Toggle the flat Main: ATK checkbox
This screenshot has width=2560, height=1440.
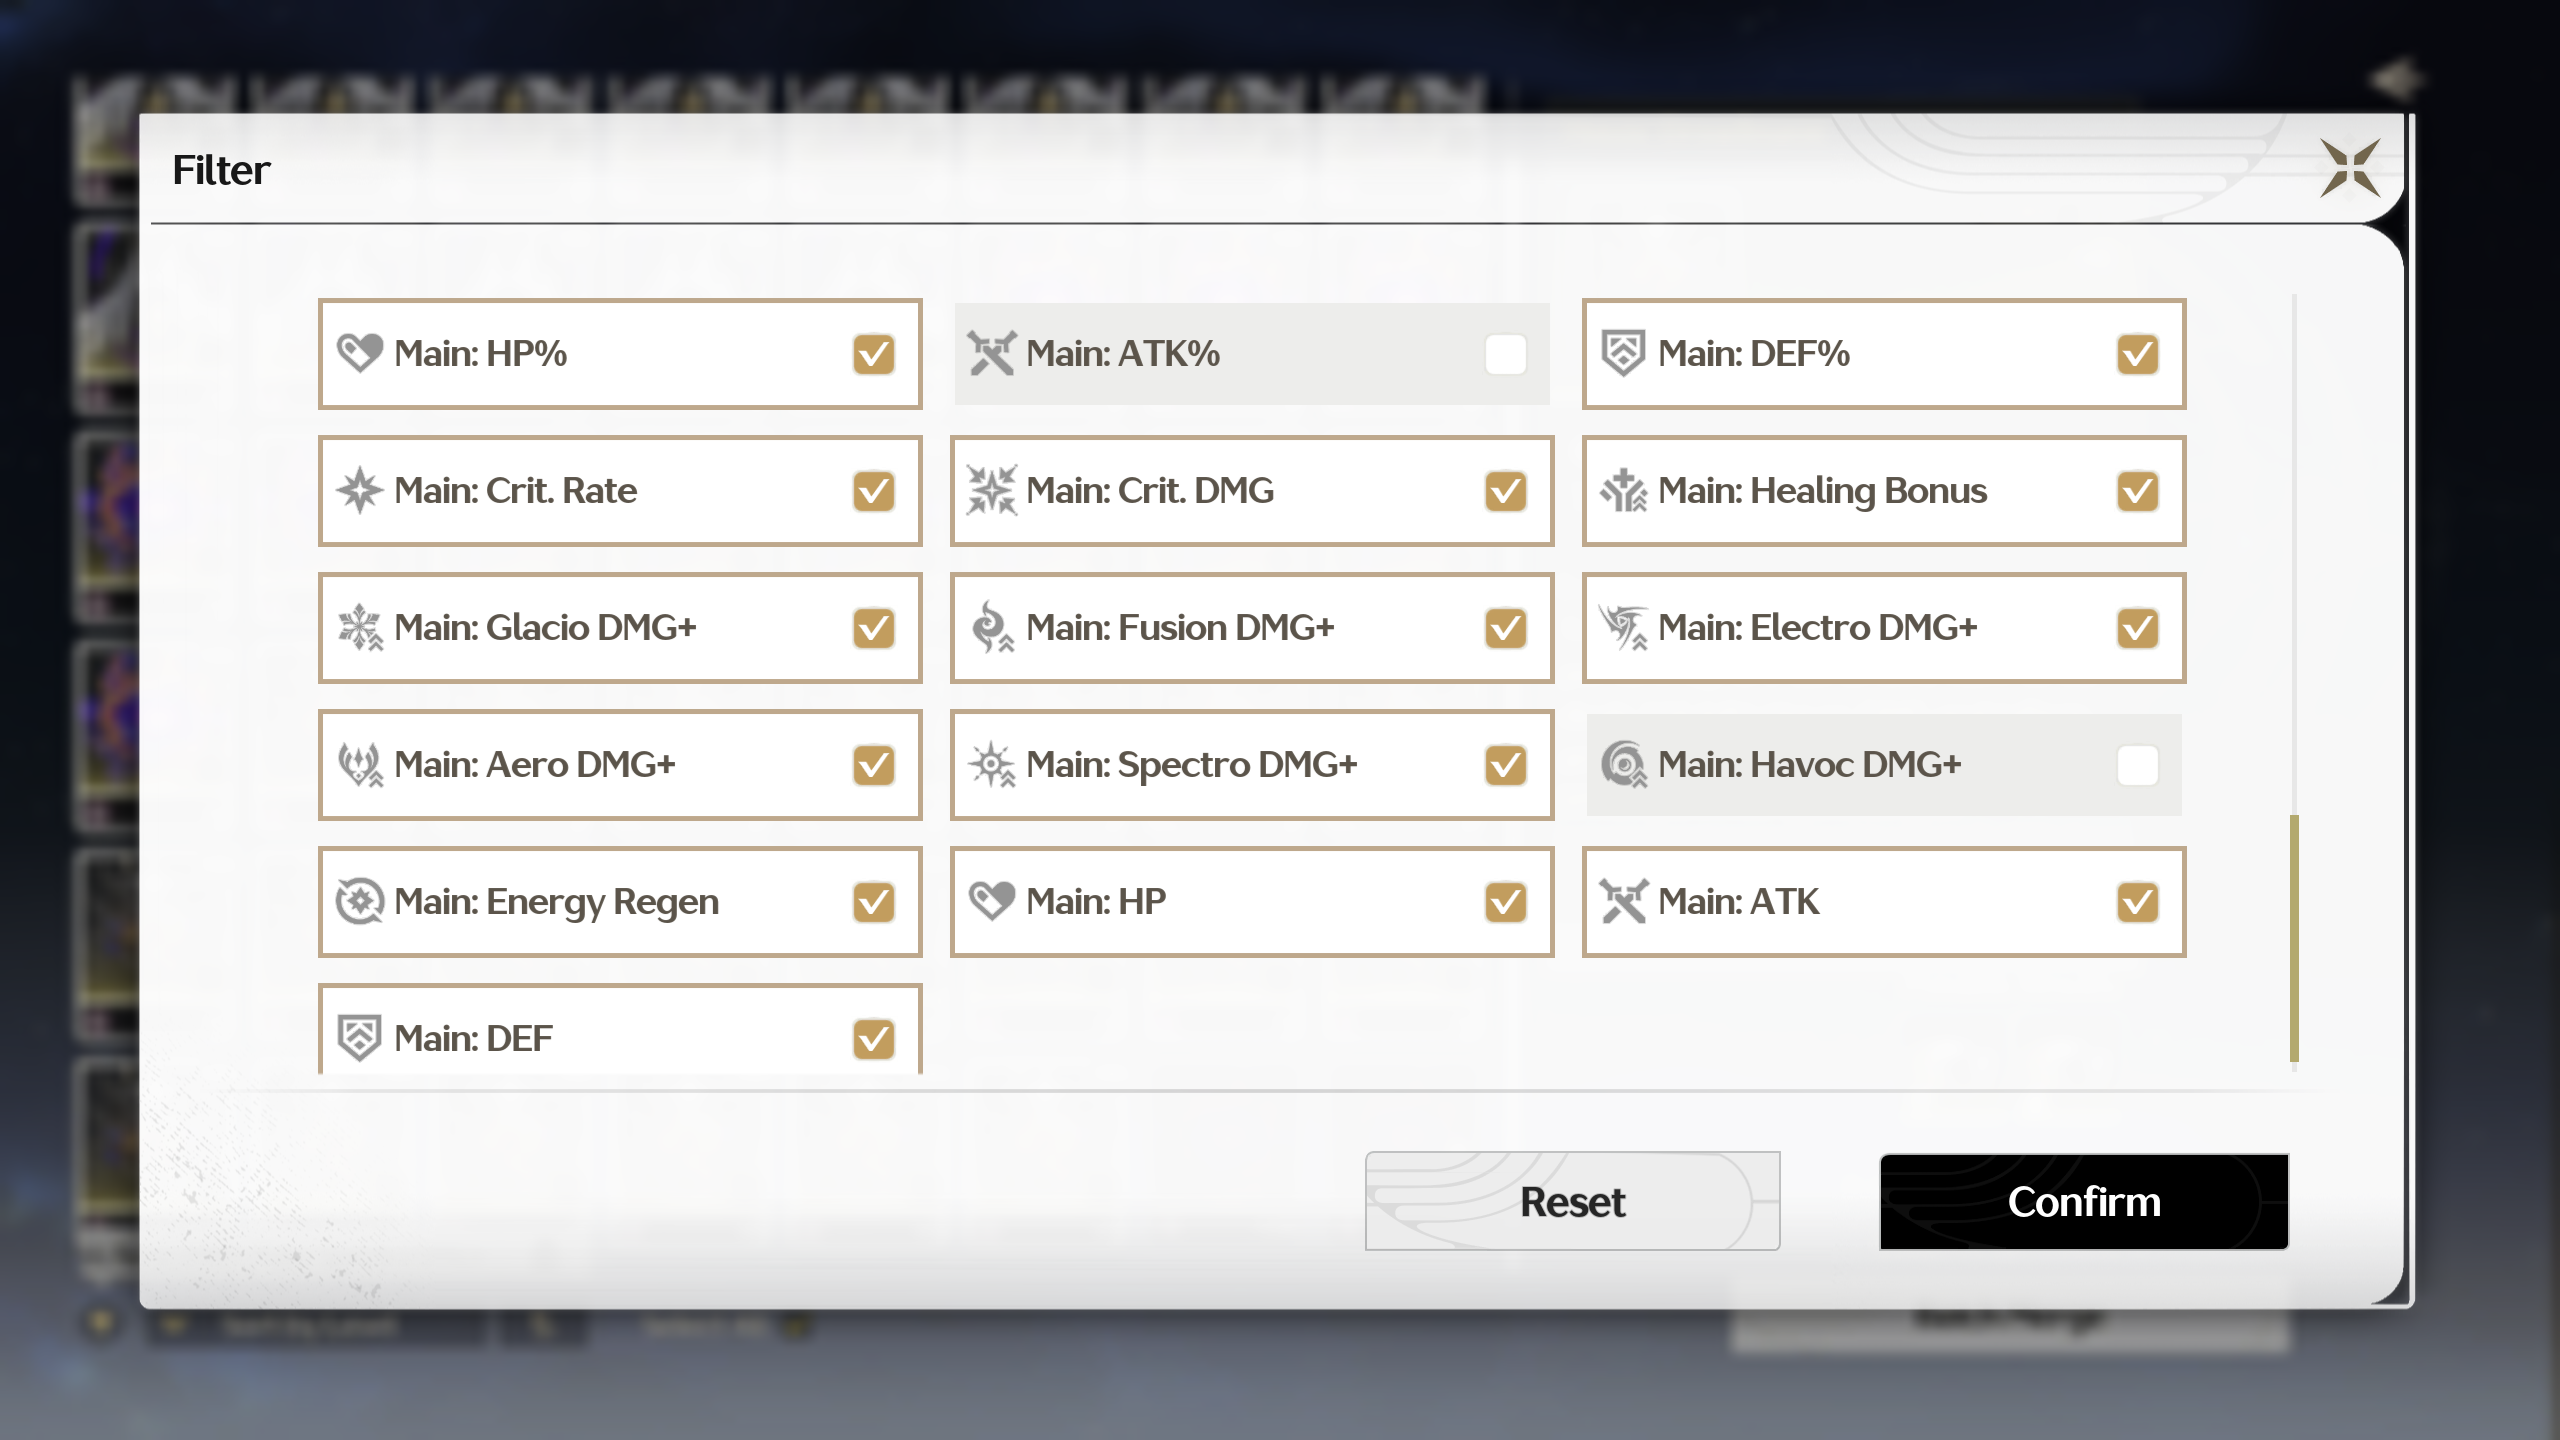coord(2137,902)
